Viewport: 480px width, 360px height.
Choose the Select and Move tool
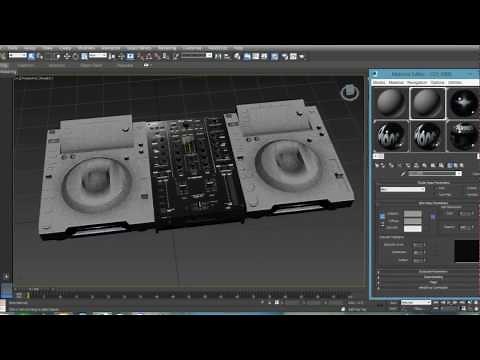click(67, 56)
